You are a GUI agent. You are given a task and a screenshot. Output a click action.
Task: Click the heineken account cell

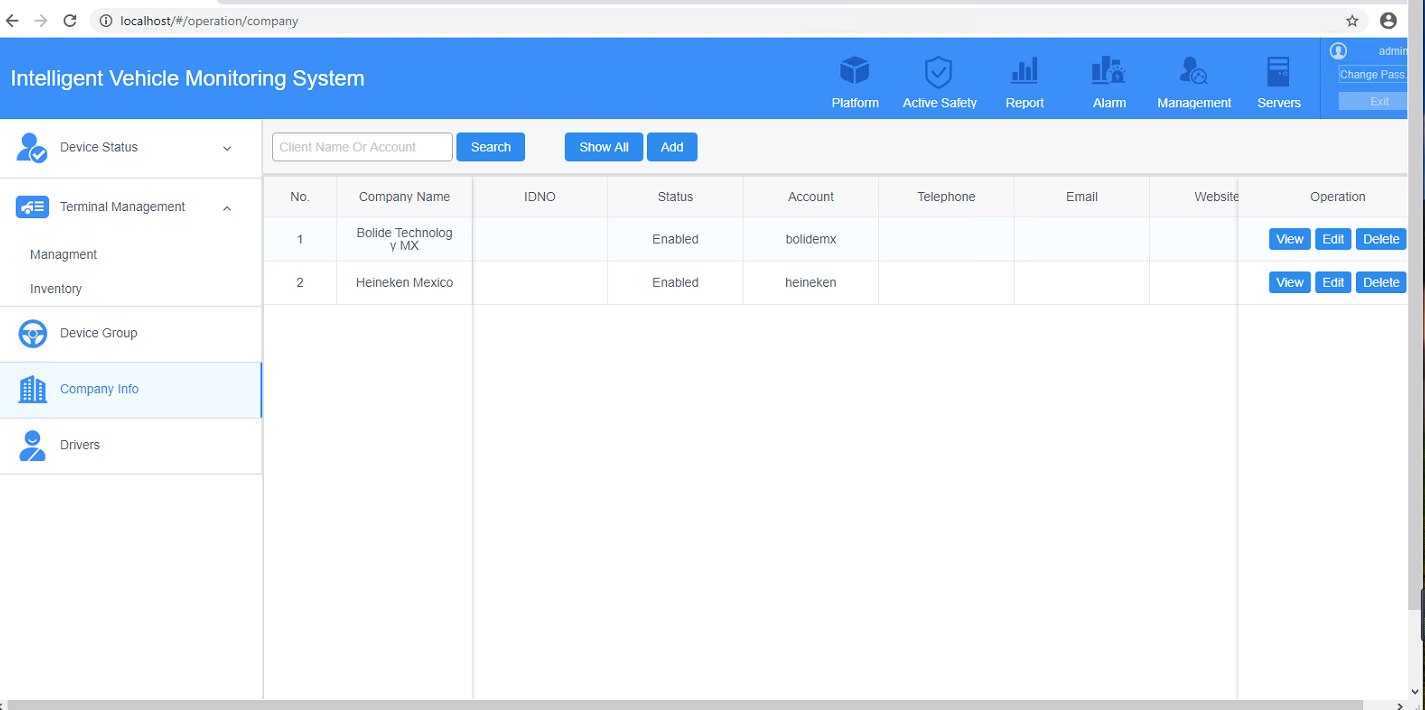[x=811, y=283]
